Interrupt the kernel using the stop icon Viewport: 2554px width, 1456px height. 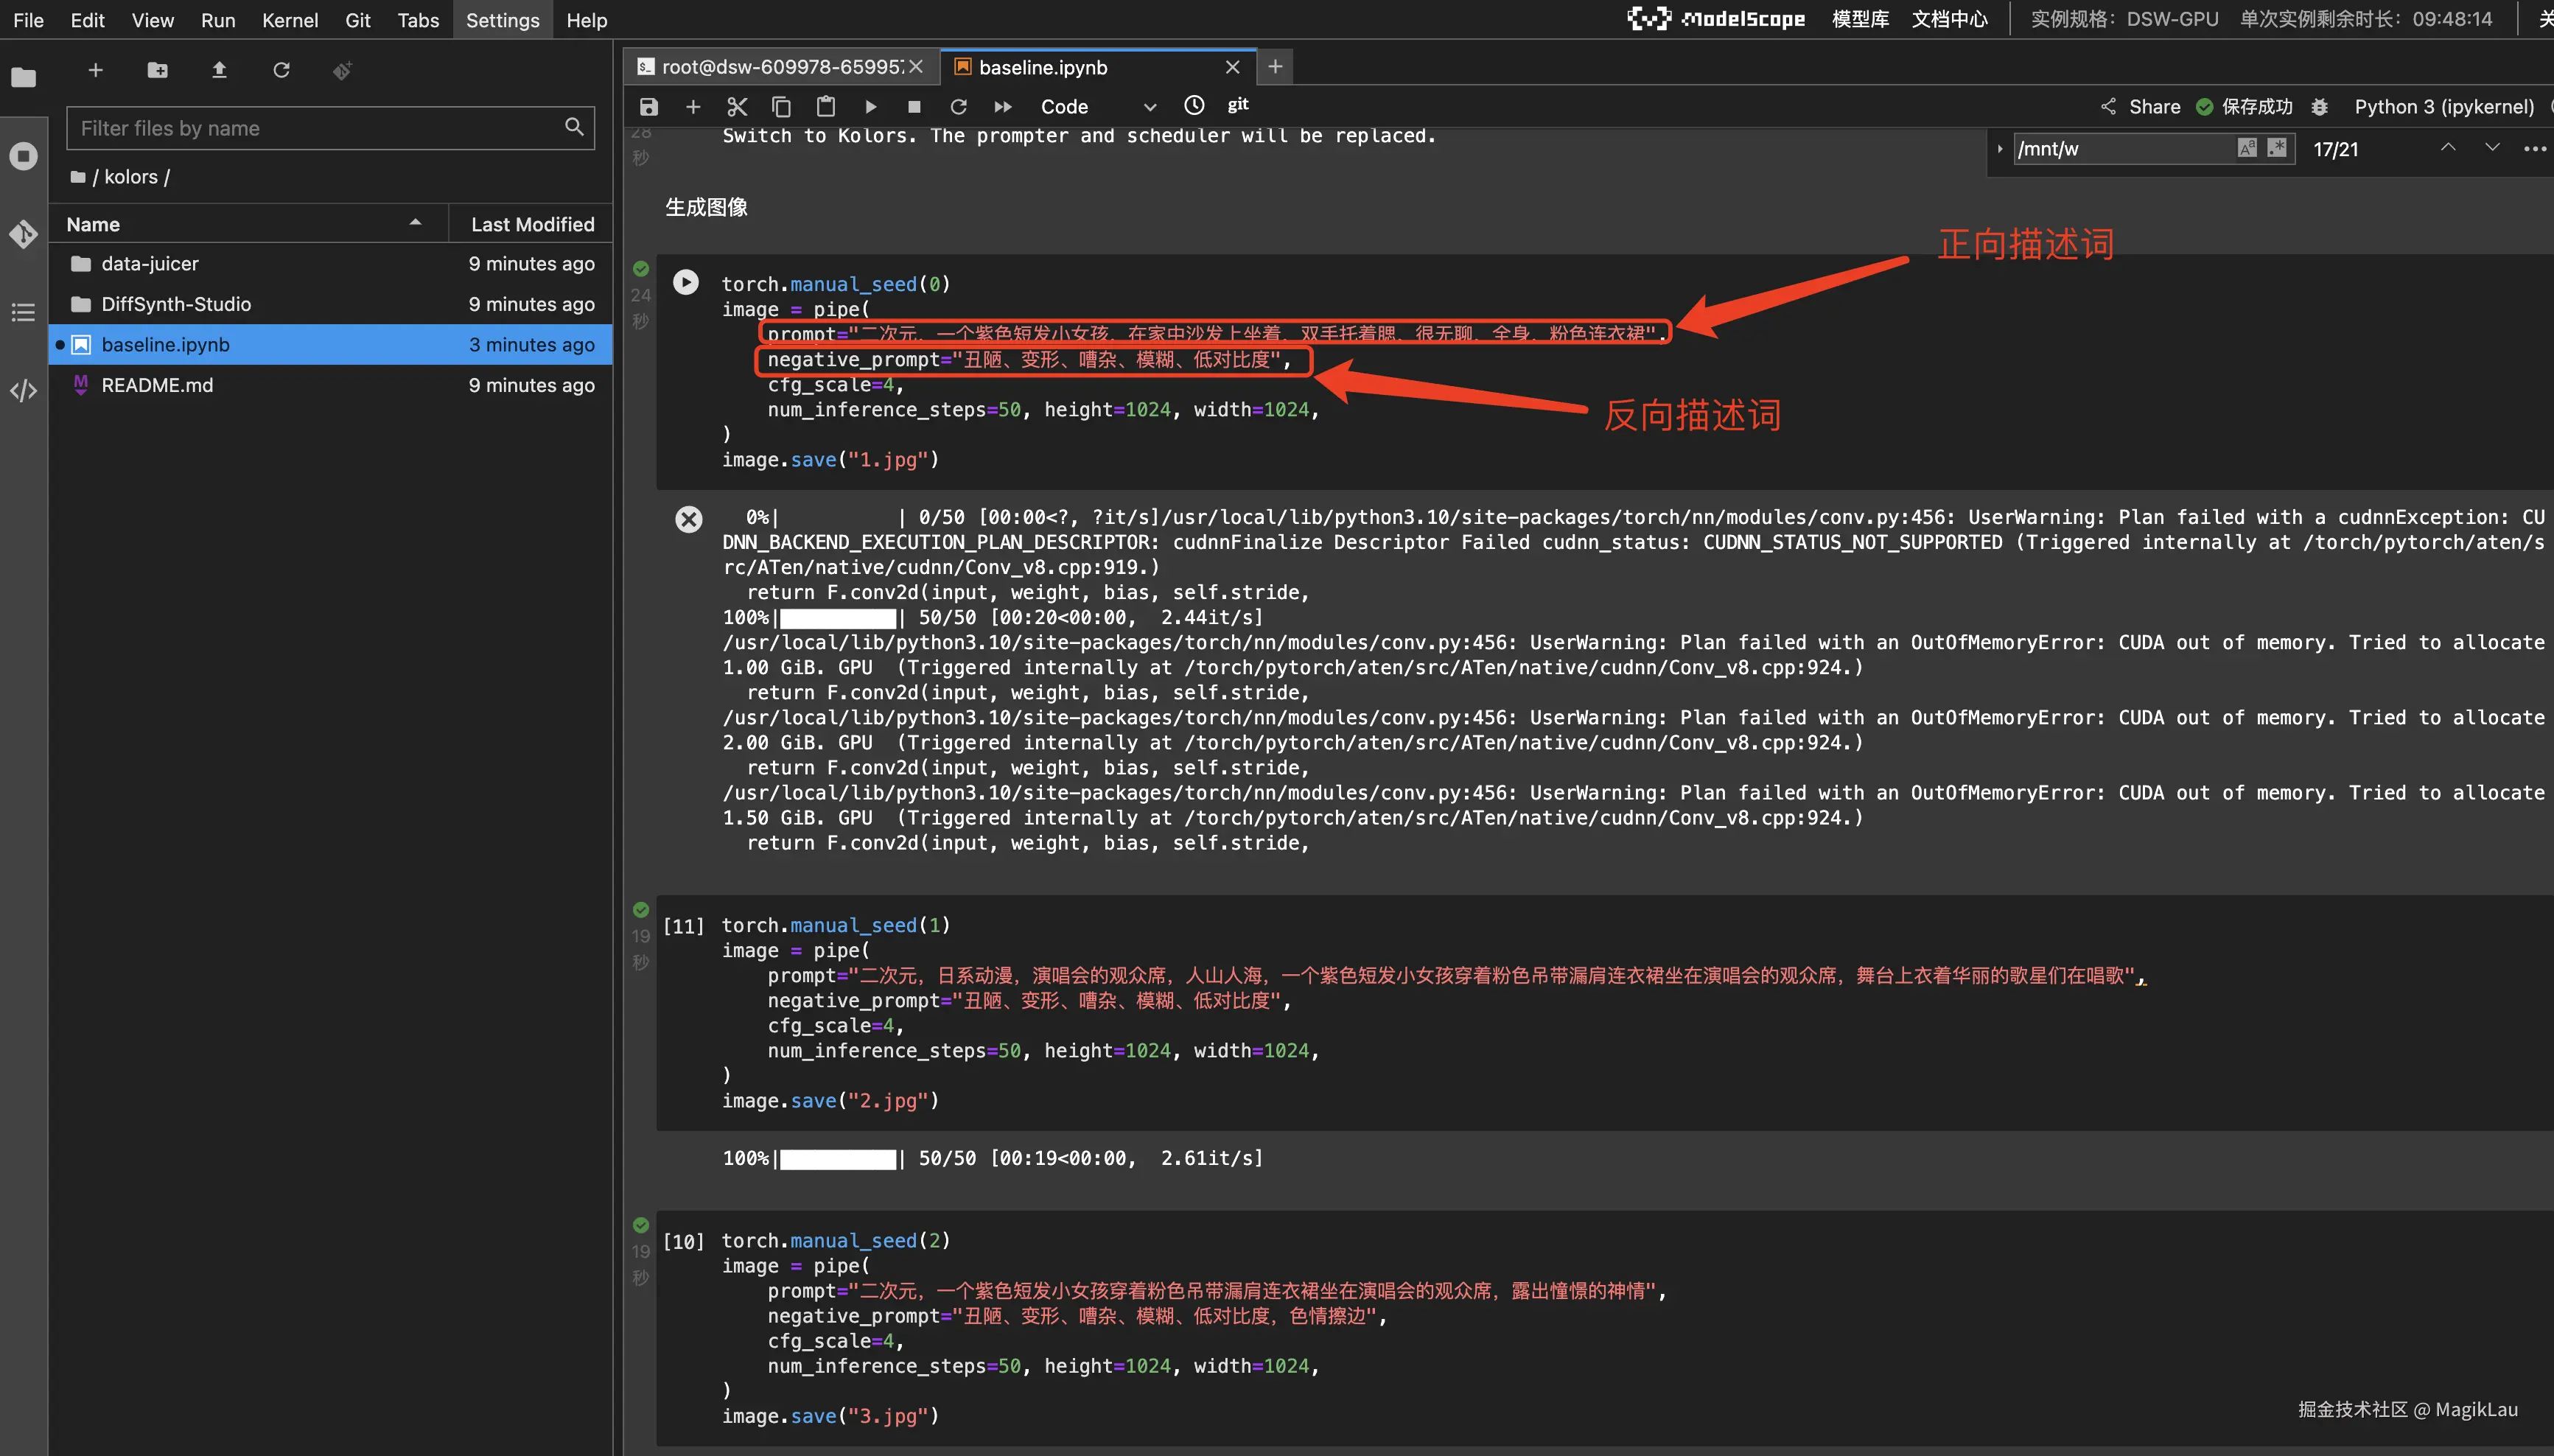pyautogui.click(x=913, y=106)
